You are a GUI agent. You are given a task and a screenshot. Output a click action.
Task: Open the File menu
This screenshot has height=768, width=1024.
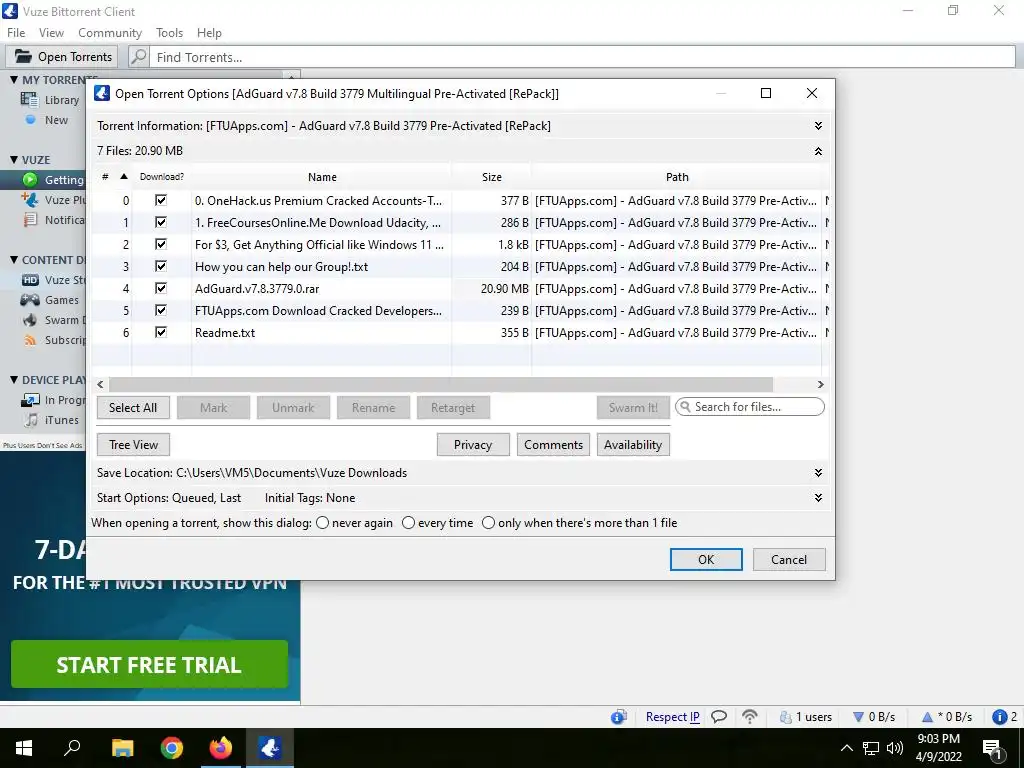tap(16, 33)
